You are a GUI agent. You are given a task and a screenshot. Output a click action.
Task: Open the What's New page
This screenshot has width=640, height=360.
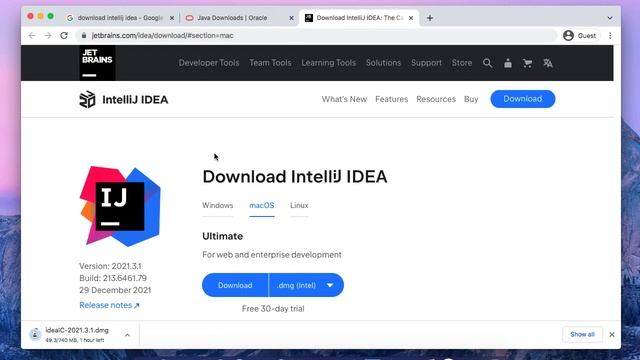(344, 99)
